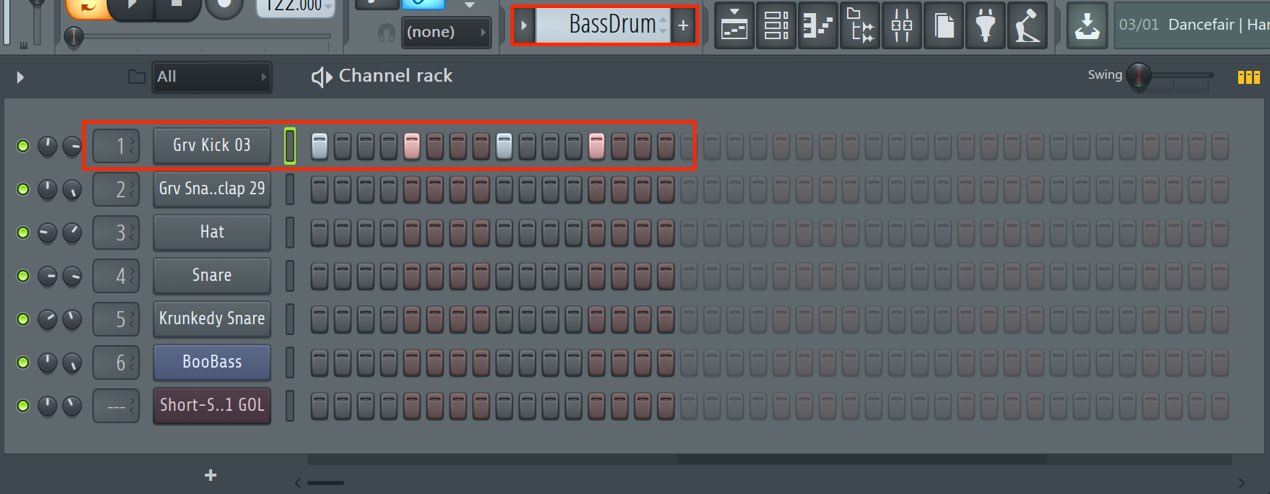Open channel rack options arrow at top left
Image resolution: width=1270 pixels, height=494 pixels.
click(20, 77)
